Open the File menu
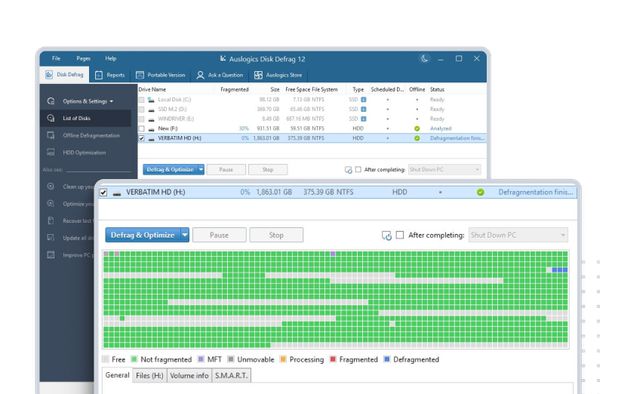This screenshot has height=394, width=618. coord(56,58)
